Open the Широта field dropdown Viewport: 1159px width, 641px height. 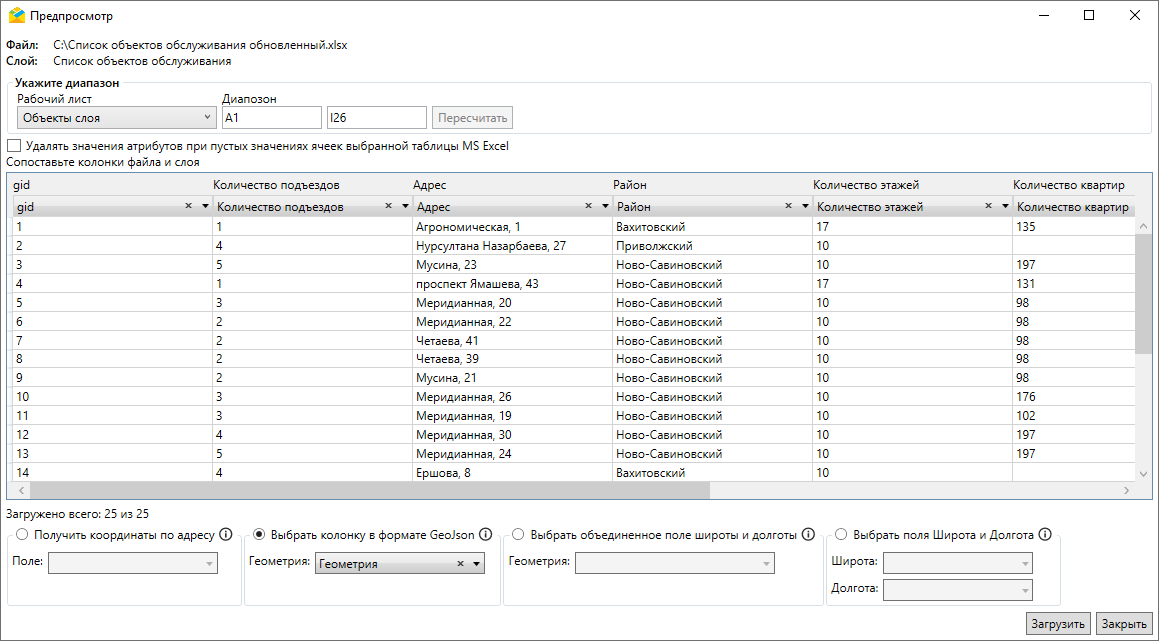[956, 563]
